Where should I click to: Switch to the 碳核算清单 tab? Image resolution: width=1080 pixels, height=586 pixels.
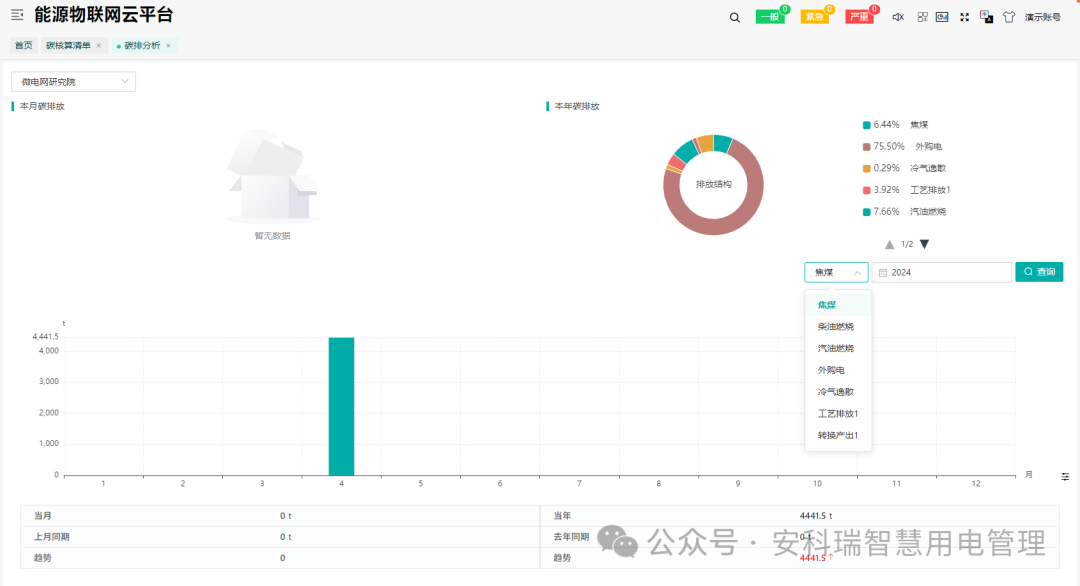(x=68, y=45)
